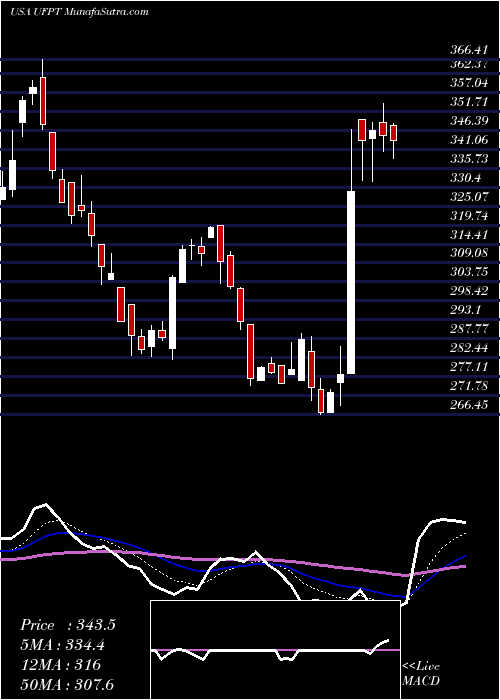Click the 282.44 price axis label

(469, 347)
